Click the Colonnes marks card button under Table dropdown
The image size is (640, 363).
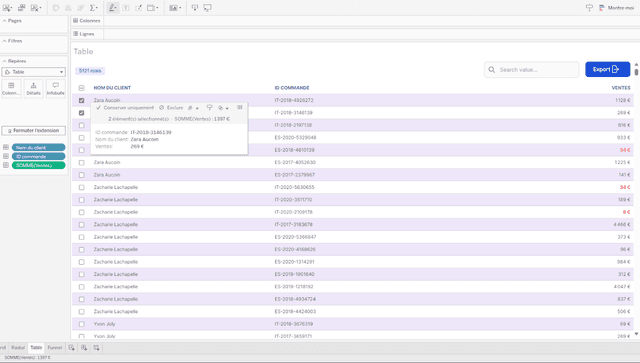(11, 89)
